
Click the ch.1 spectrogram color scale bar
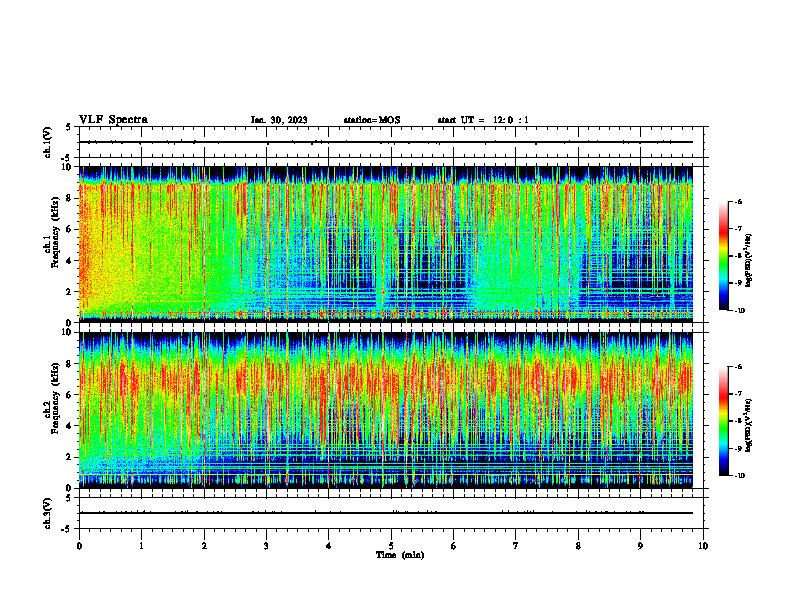coord(723,256)
